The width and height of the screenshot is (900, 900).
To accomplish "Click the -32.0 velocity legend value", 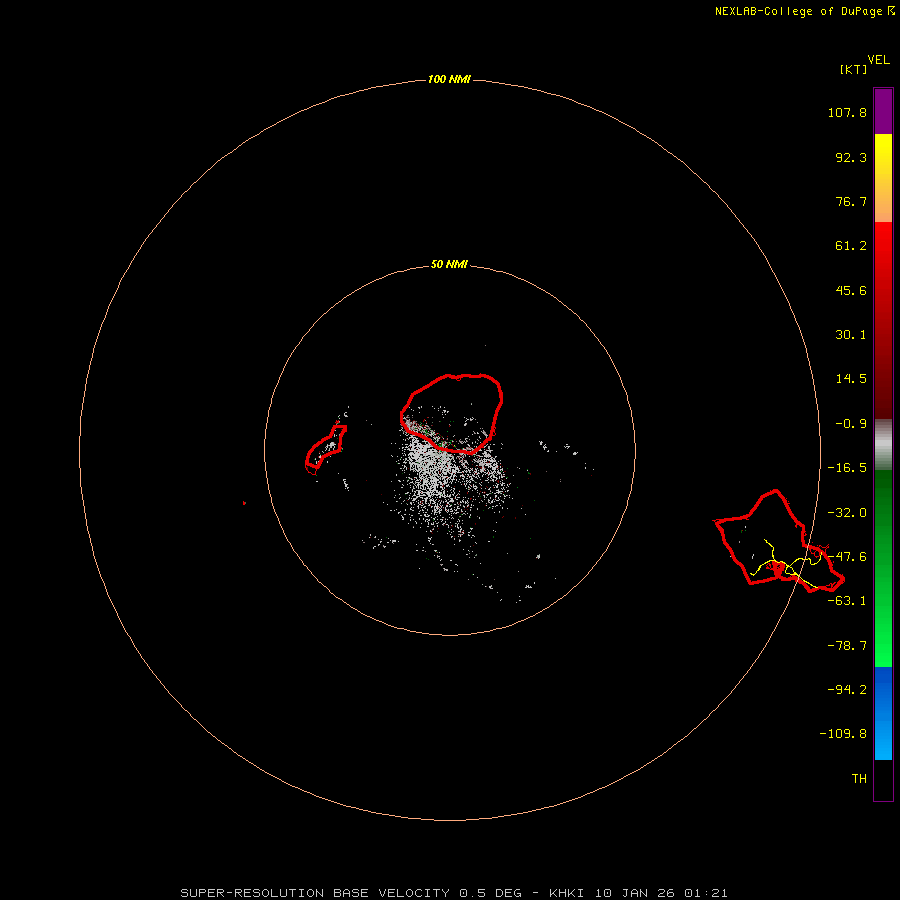I will tap(847, 513).
